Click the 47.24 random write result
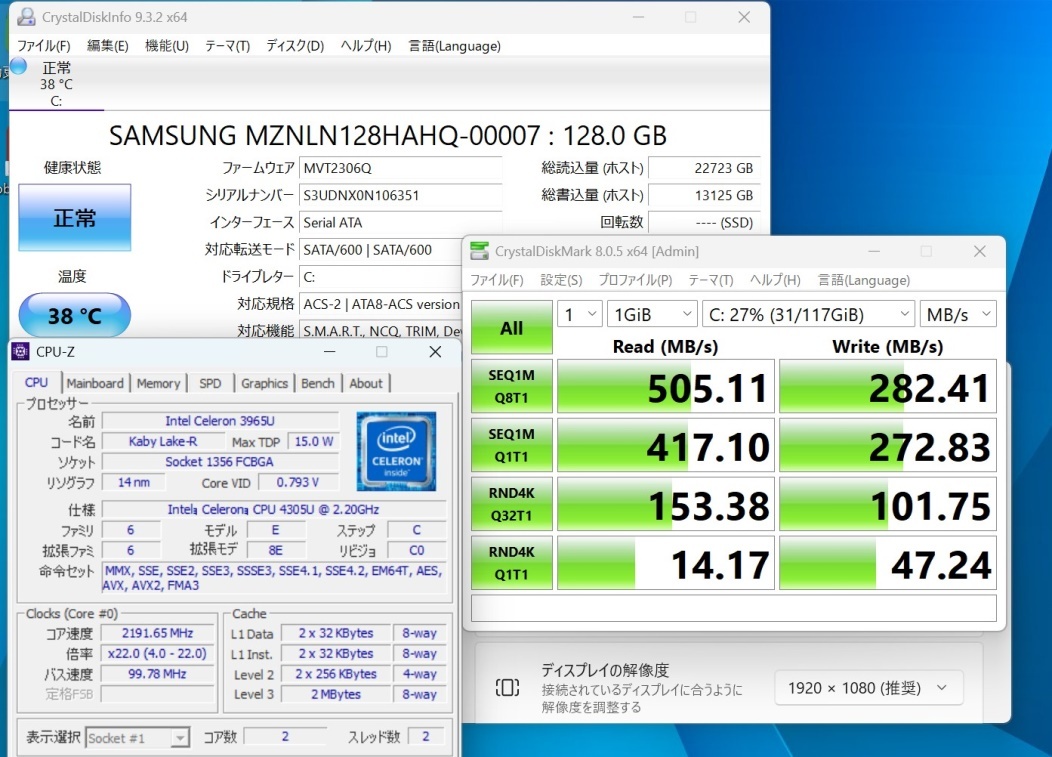Viewport: 1052px width, 757px height. click(x=888, y=563)
